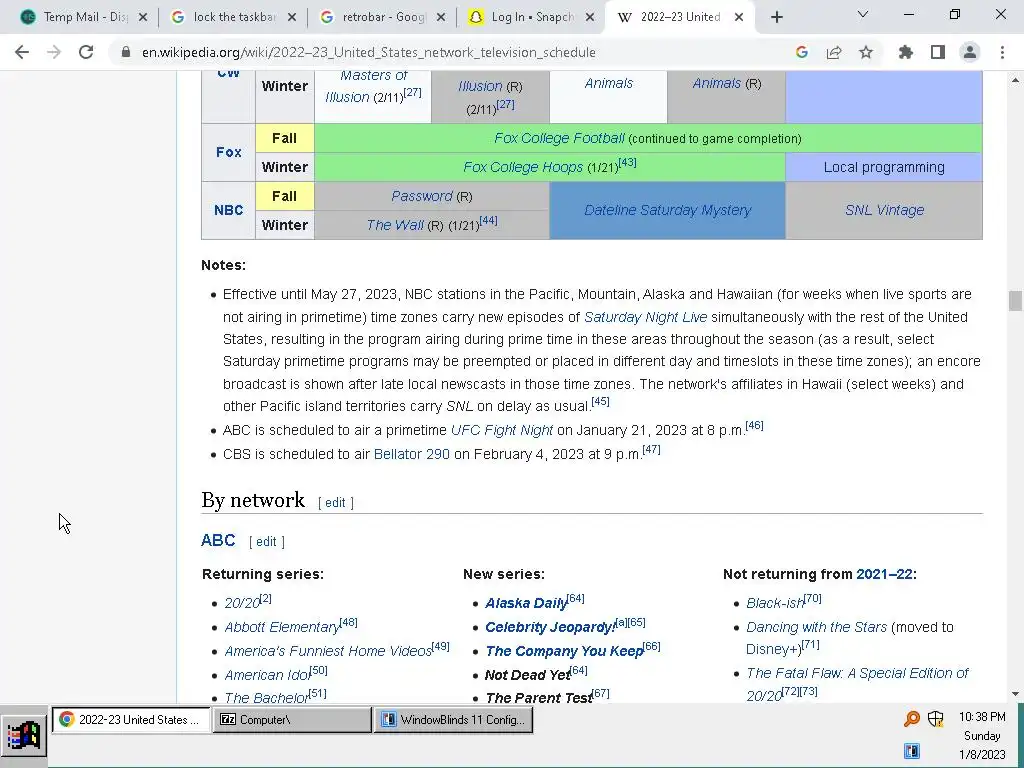Open Dateline Saturday Mystery link
The height and width of the screenshot is (768, 1024).
click(x=667, y=210)
